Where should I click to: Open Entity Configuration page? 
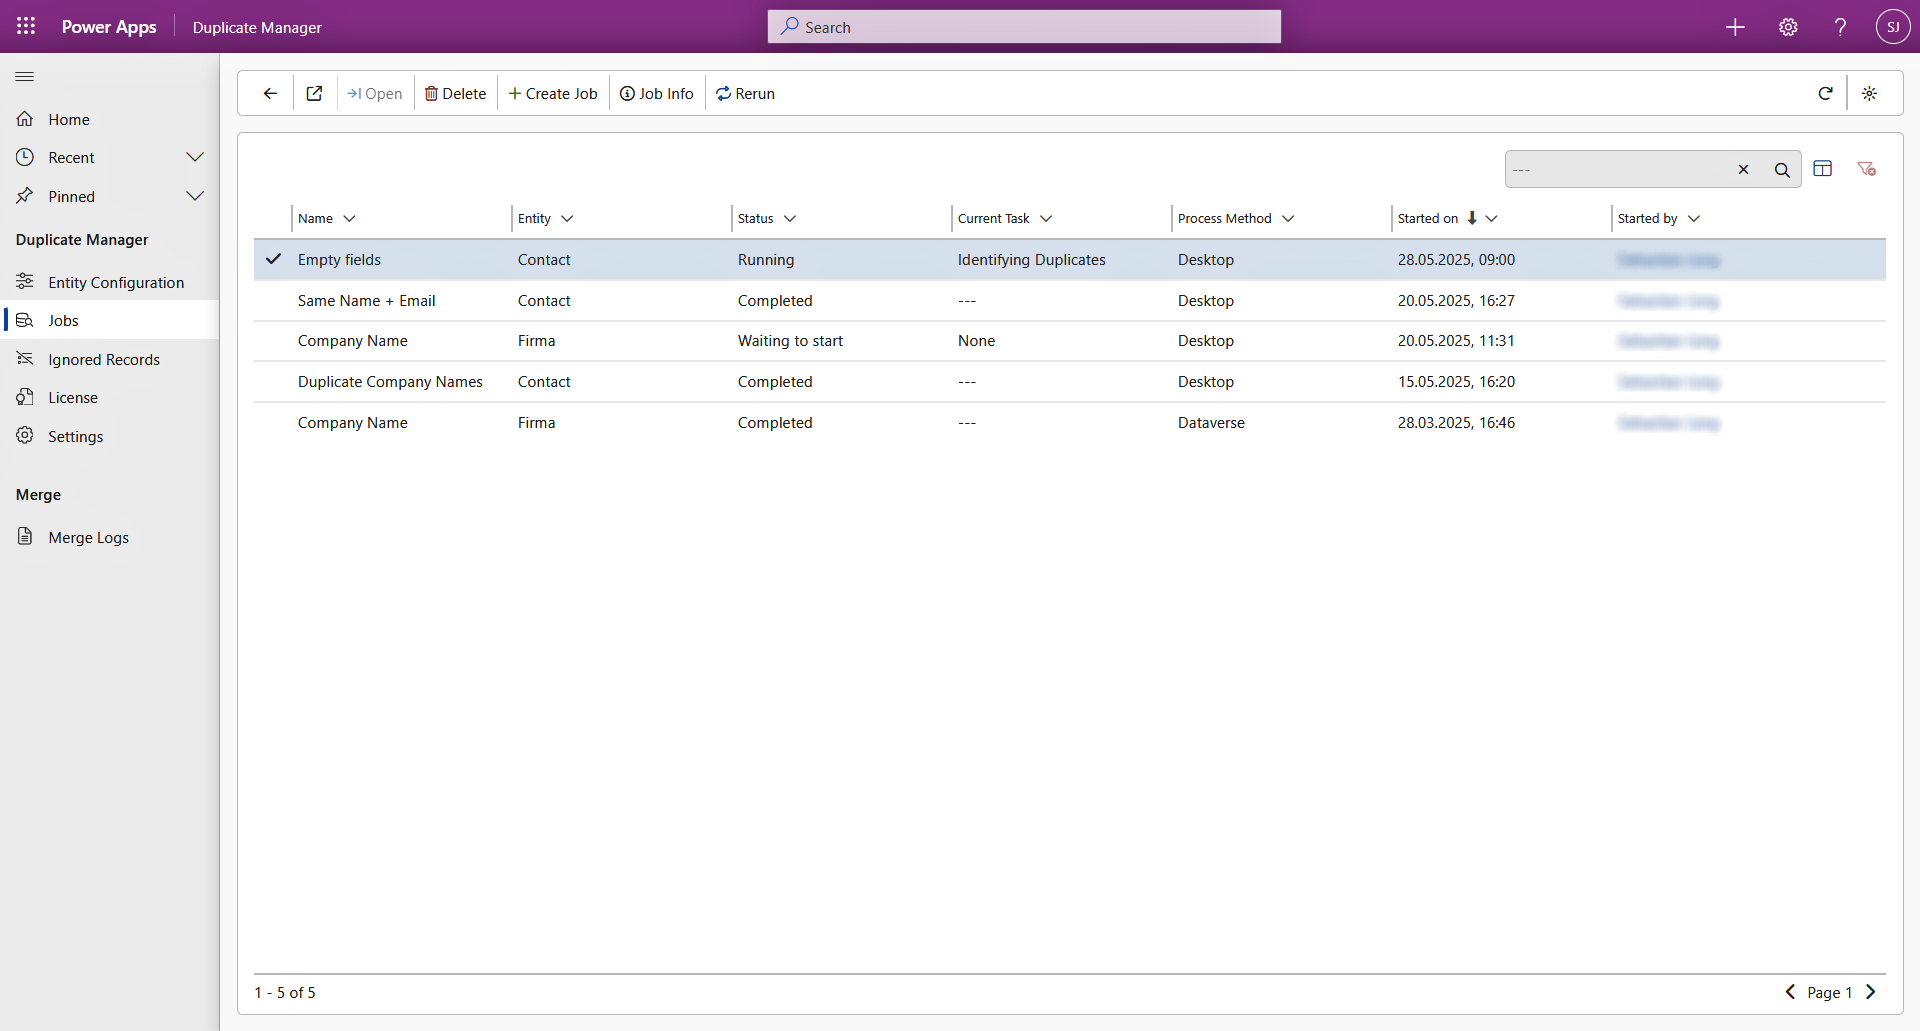[110, 283]
